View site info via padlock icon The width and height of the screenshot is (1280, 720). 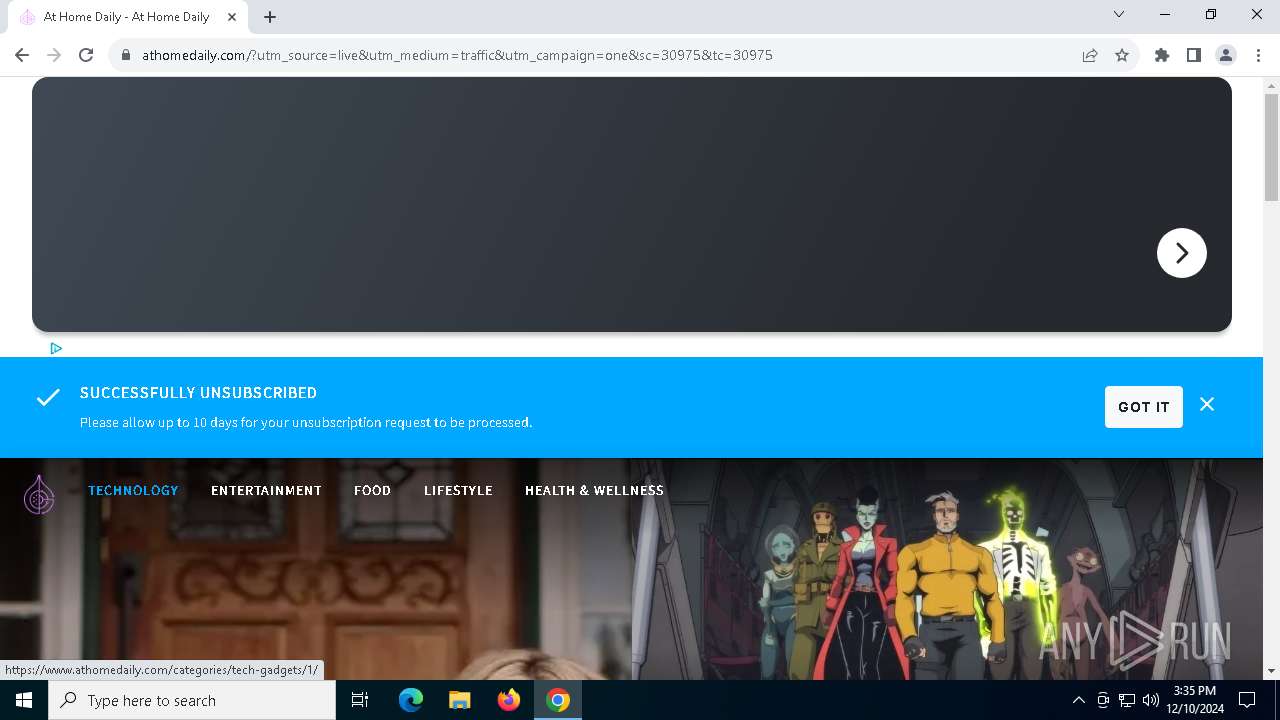tap(126, 55)
